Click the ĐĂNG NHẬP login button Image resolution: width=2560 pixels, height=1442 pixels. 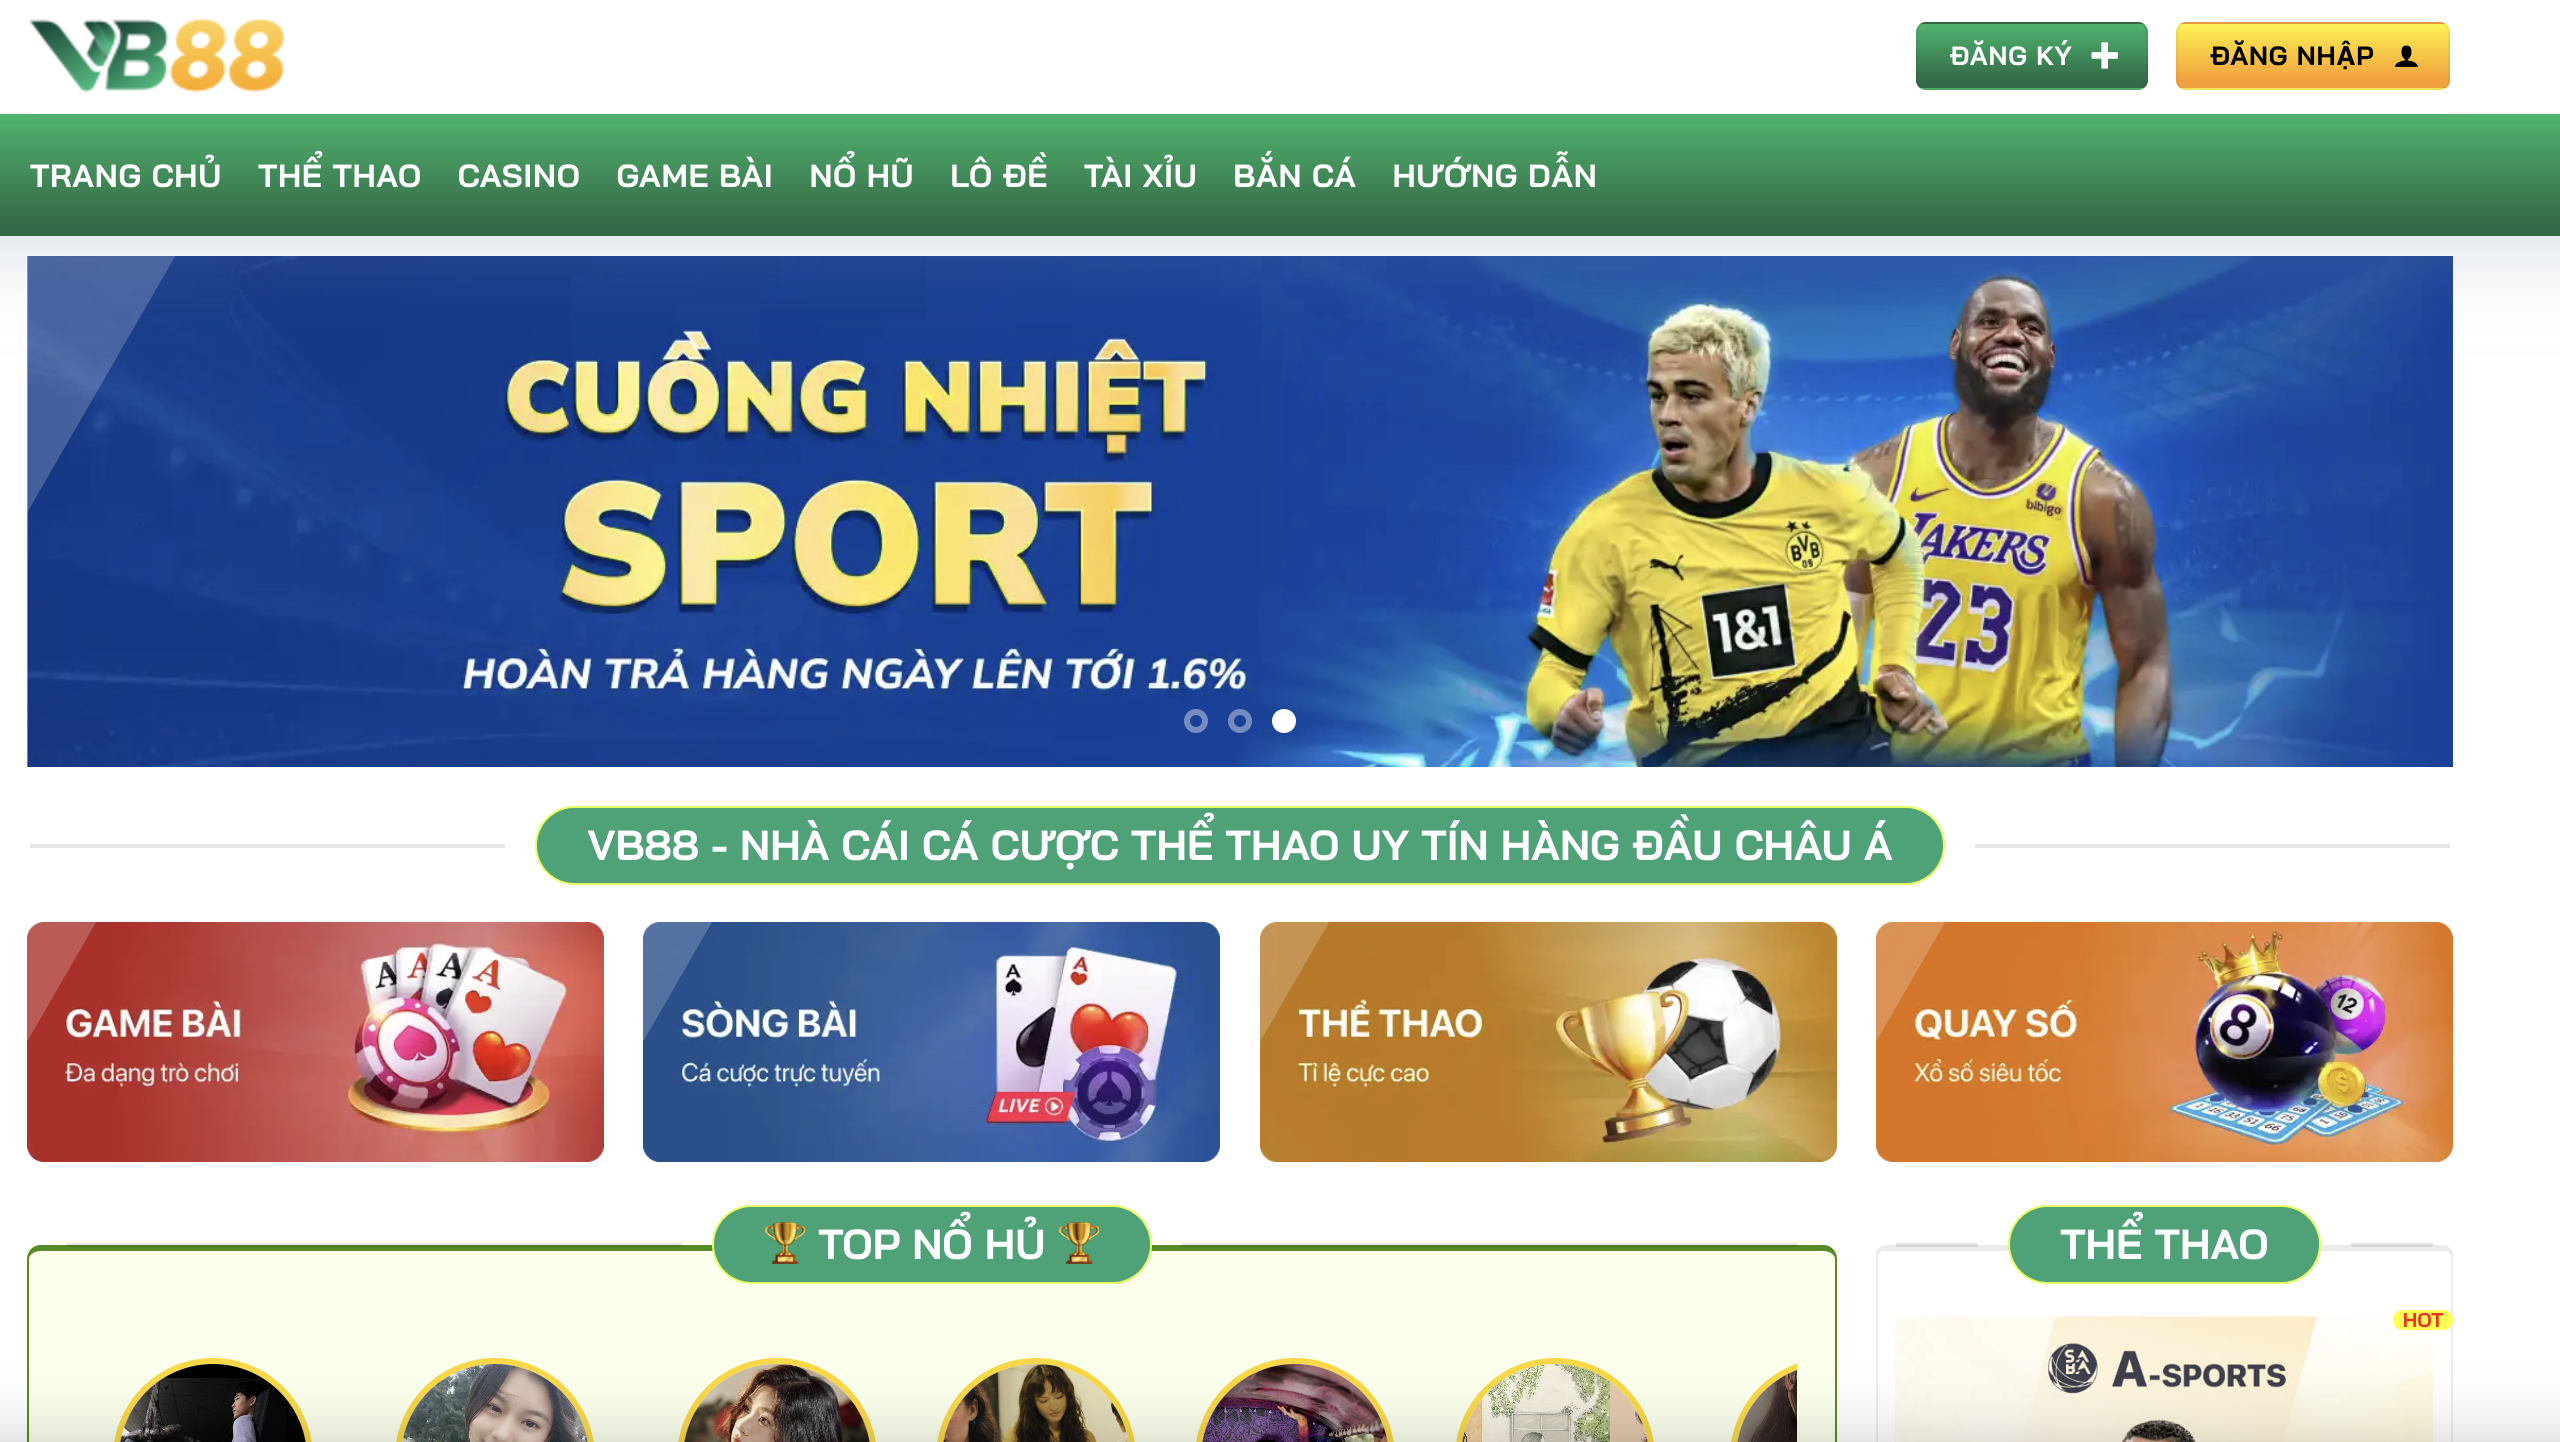(2312, 56)
